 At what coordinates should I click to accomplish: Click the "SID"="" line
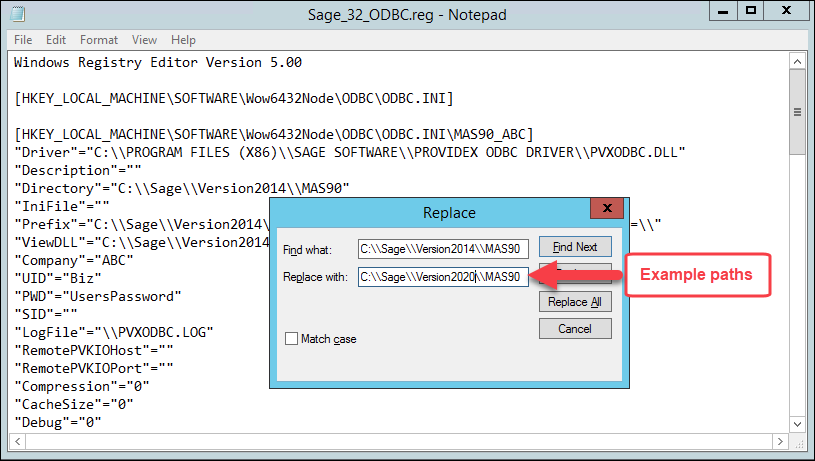(46, 314)
